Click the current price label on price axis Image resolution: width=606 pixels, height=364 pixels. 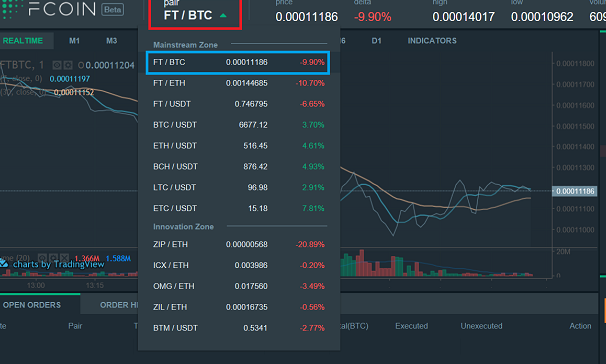point(574,191)
